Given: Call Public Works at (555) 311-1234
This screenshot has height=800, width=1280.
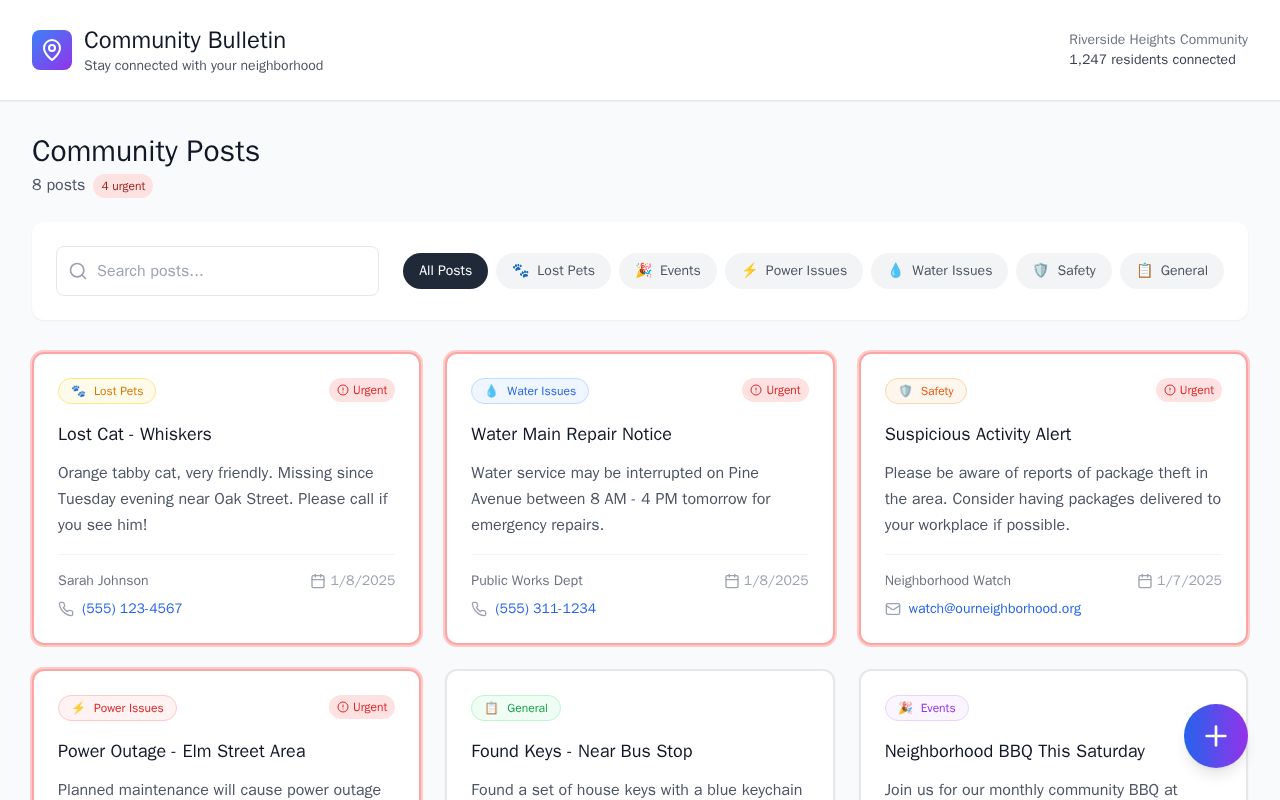Looking at the screenshot, I should 545,609.
